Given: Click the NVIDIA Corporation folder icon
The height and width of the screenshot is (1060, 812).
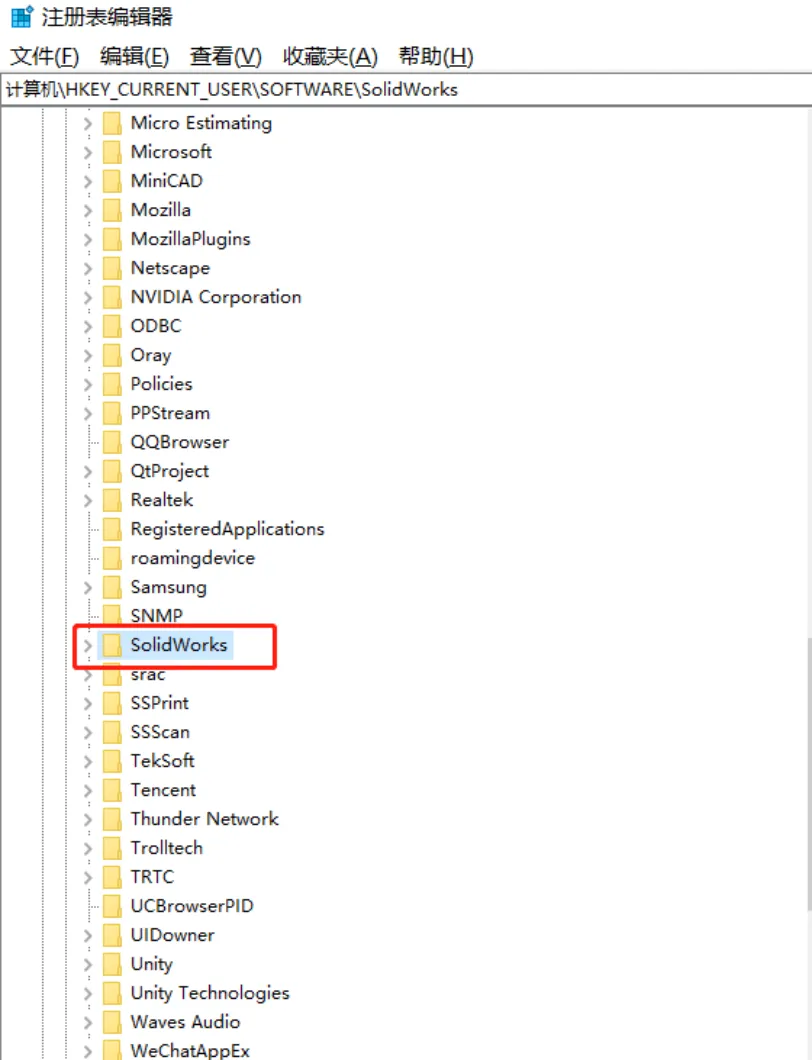Looking at the screenshot, I should [112, 297].
